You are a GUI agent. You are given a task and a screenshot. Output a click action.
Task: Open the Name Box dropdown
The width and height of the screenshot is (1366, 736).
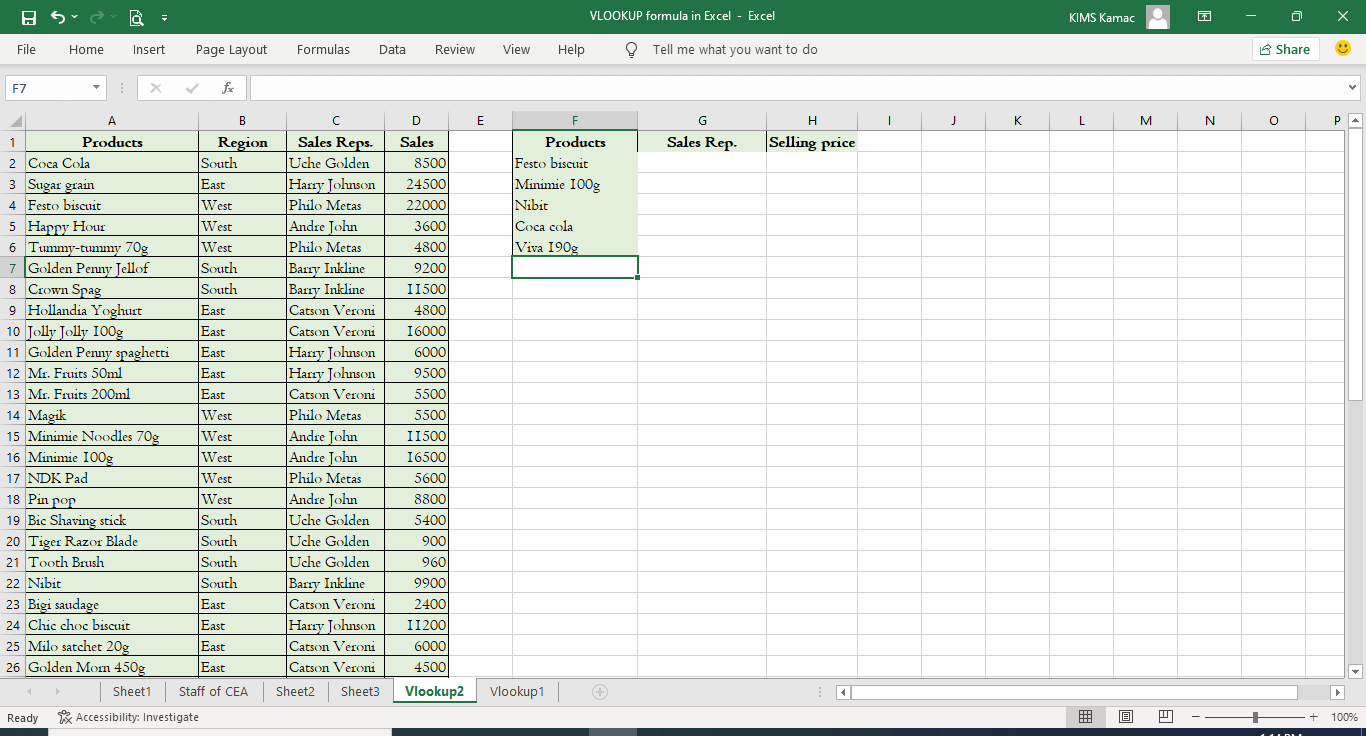(95, 87)
